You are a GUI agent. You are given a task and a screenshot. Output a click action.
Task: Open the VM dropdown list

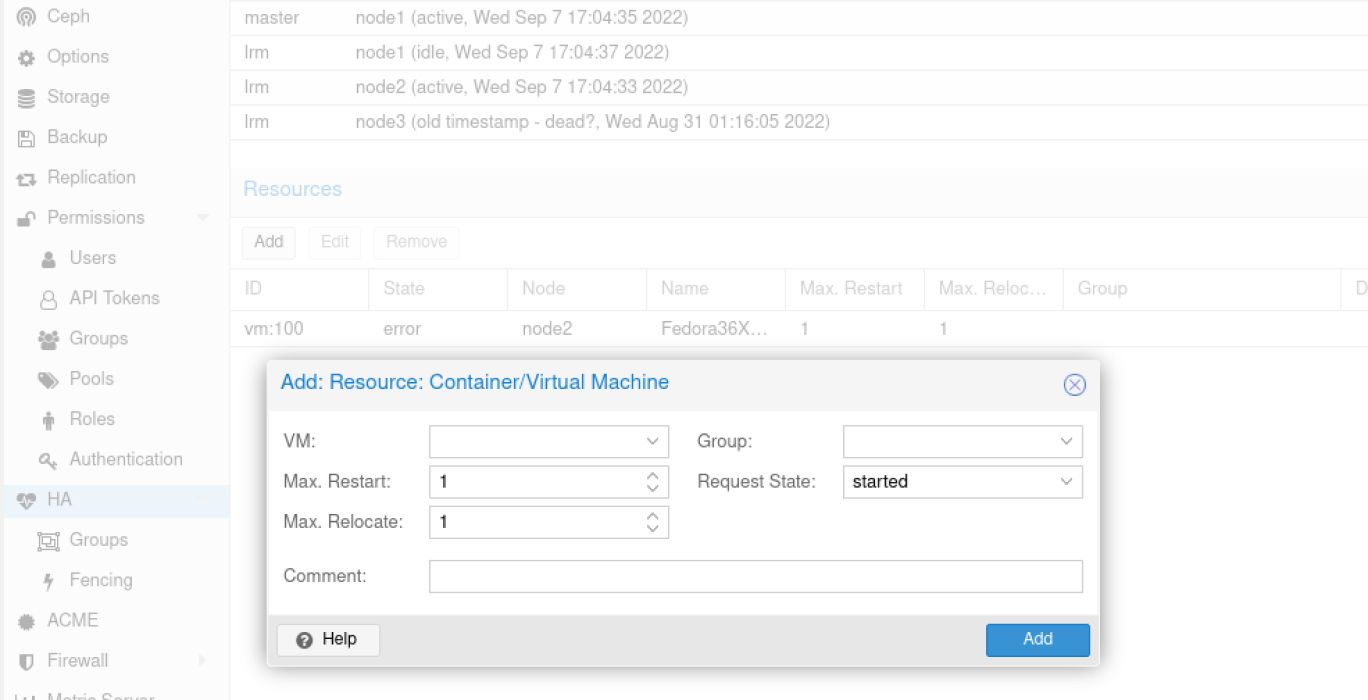652,441
